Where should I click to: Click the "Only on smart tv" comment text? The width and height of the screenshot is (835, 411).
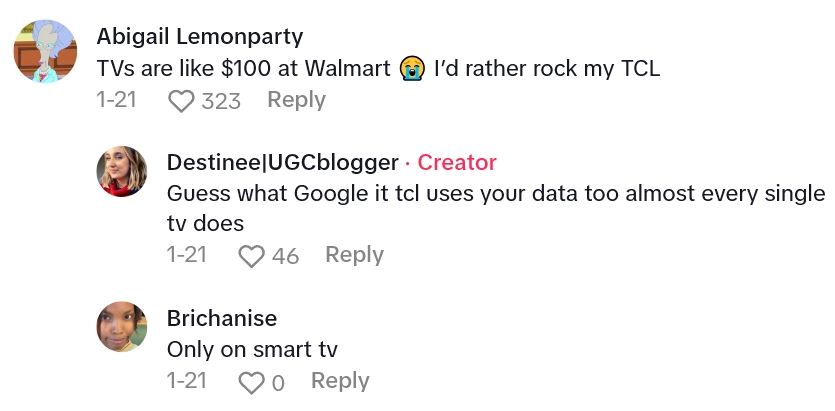click(x=252, y=349)
